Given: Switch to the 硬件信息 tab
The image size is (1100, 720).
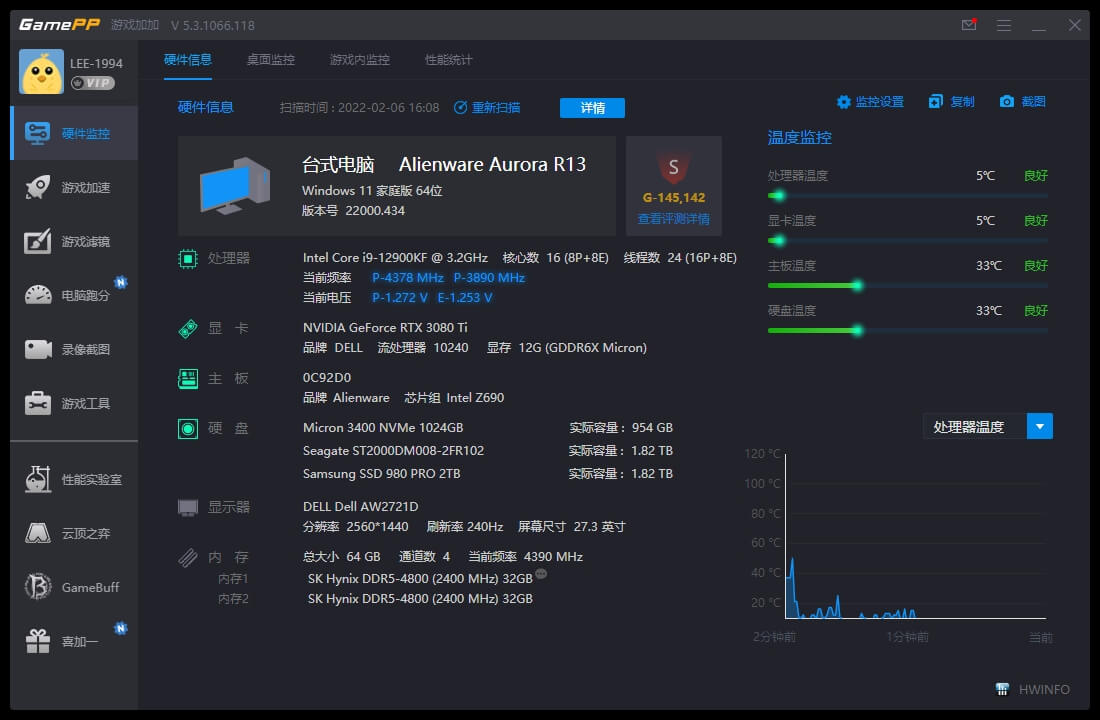Looking at the screenshot, I should [188, 60].
